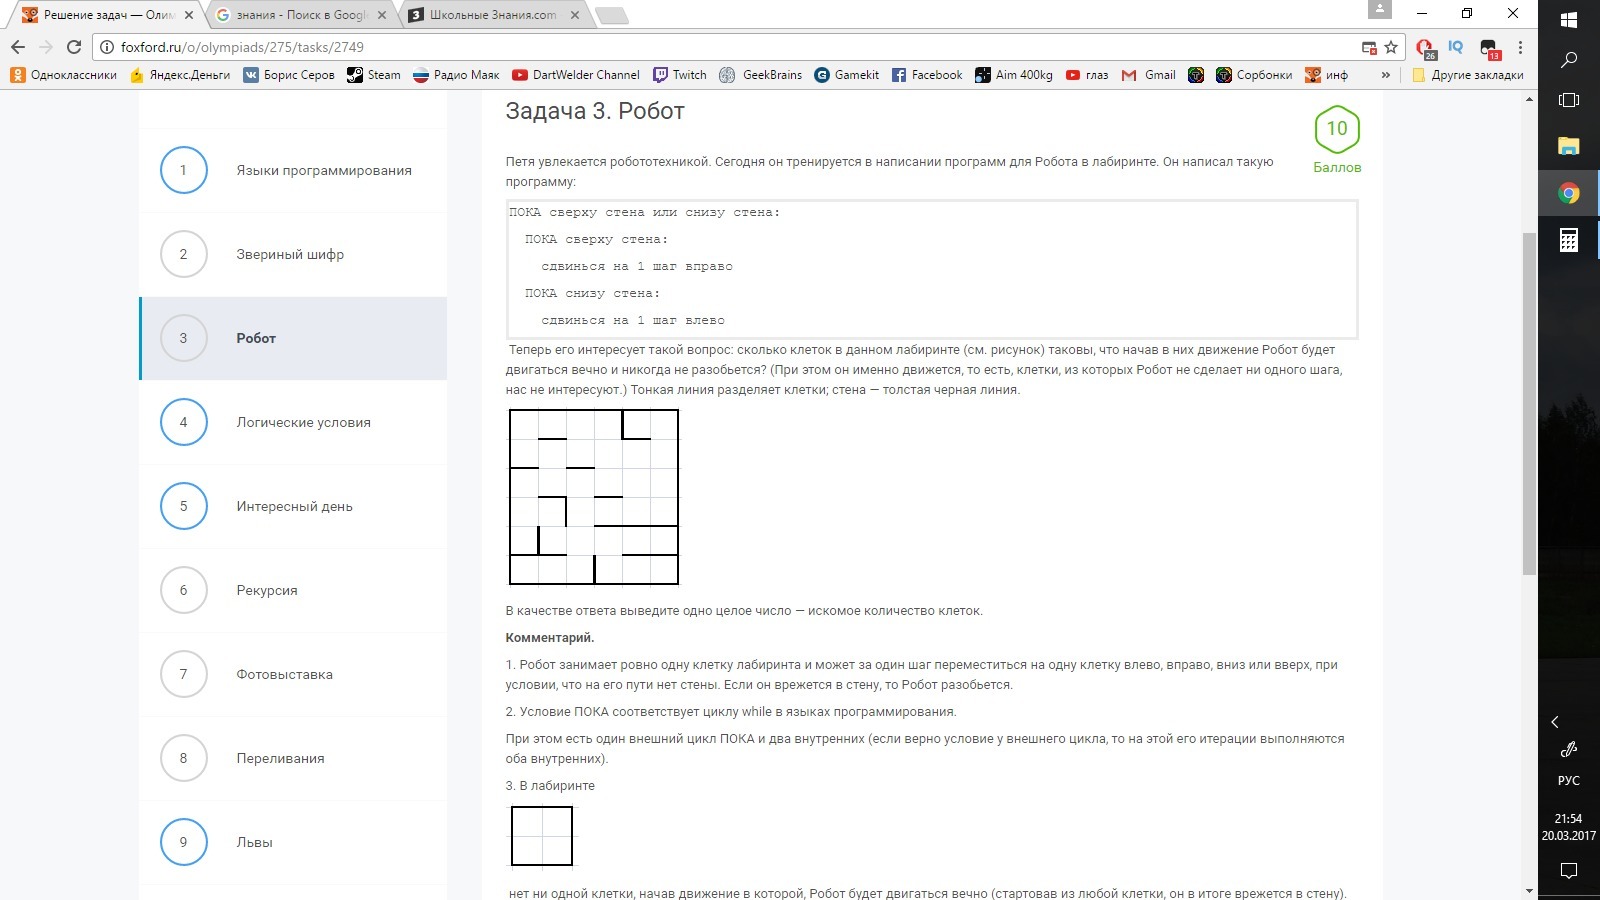This screenshot has height=900, width=1600.
Task: Open the Одноклассники bookmark
Action: (63, 75)
